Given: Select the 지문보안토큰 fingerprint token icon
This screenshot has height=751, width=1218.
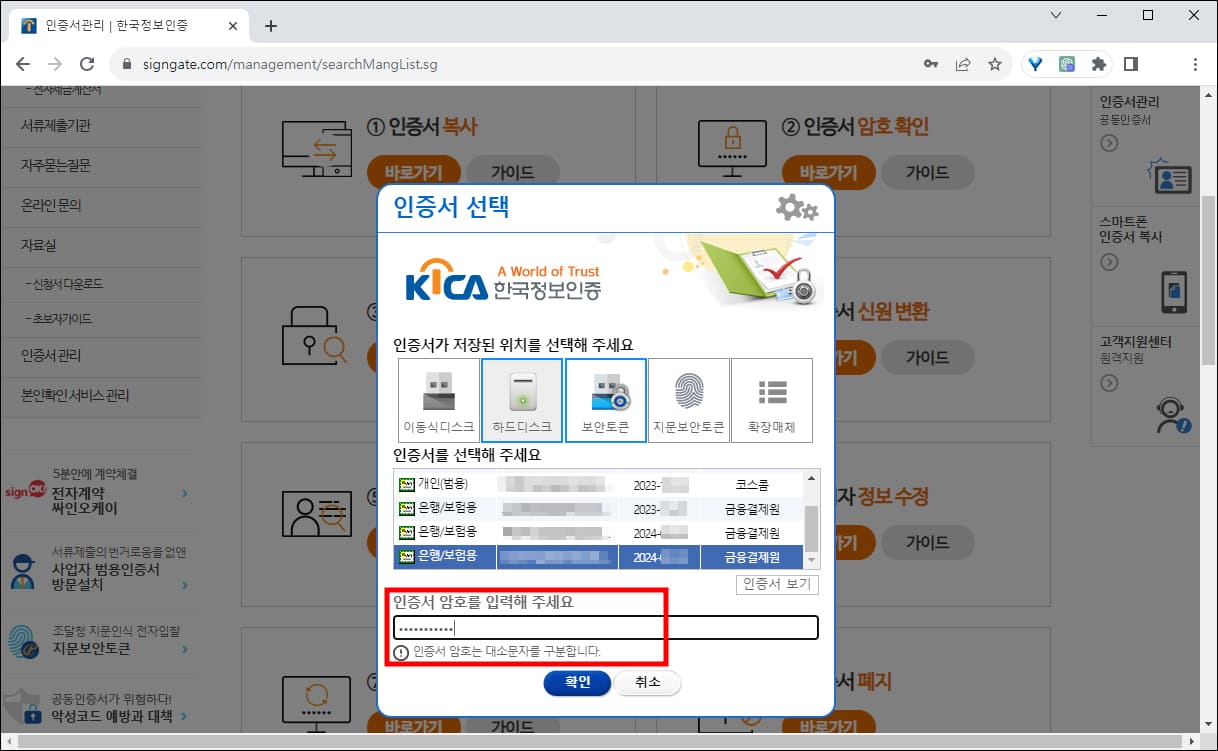Looking at the screenshot, I should pos(689,398).
